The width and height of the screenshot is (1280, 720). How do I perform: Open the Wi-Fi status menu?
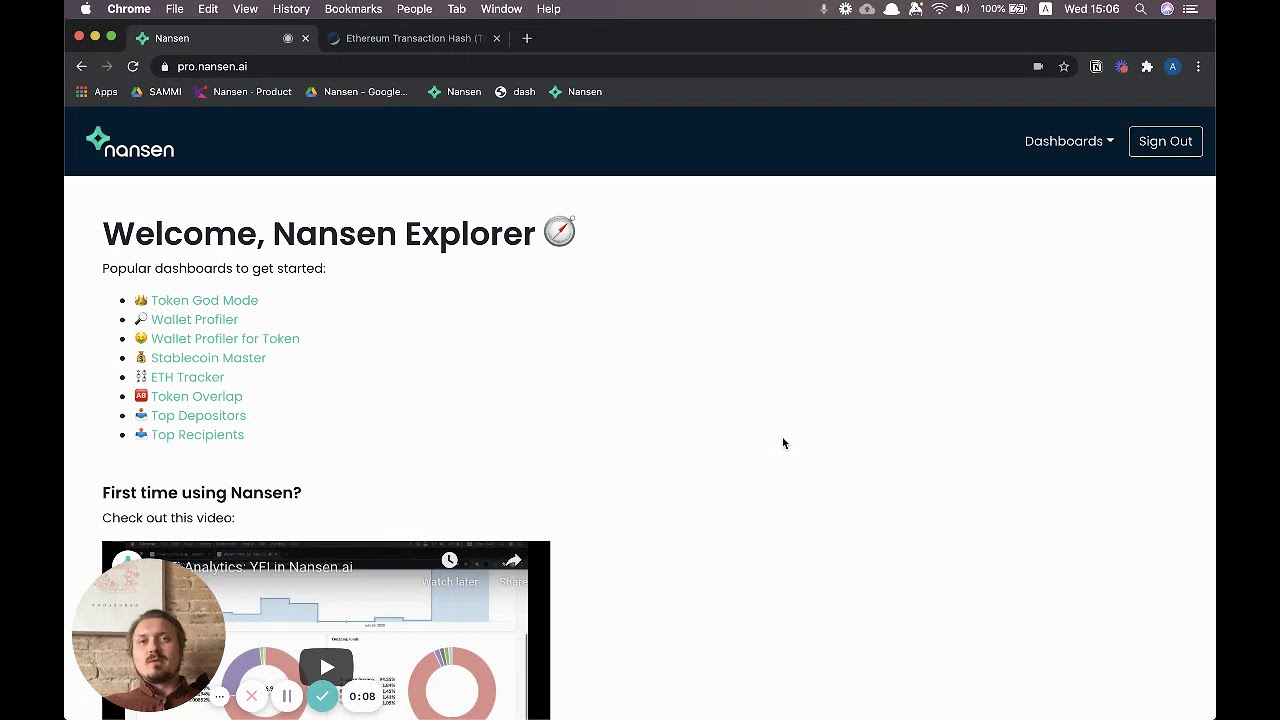point(939,9)
